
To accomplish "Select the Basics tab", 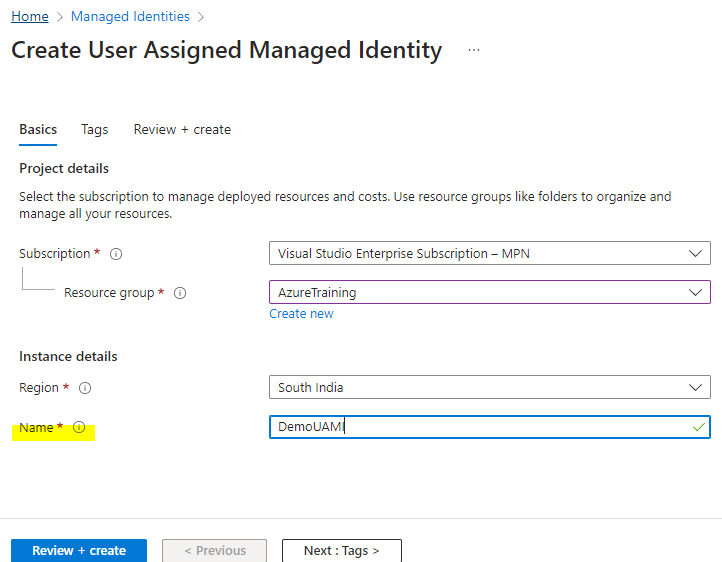I will 38,130.
